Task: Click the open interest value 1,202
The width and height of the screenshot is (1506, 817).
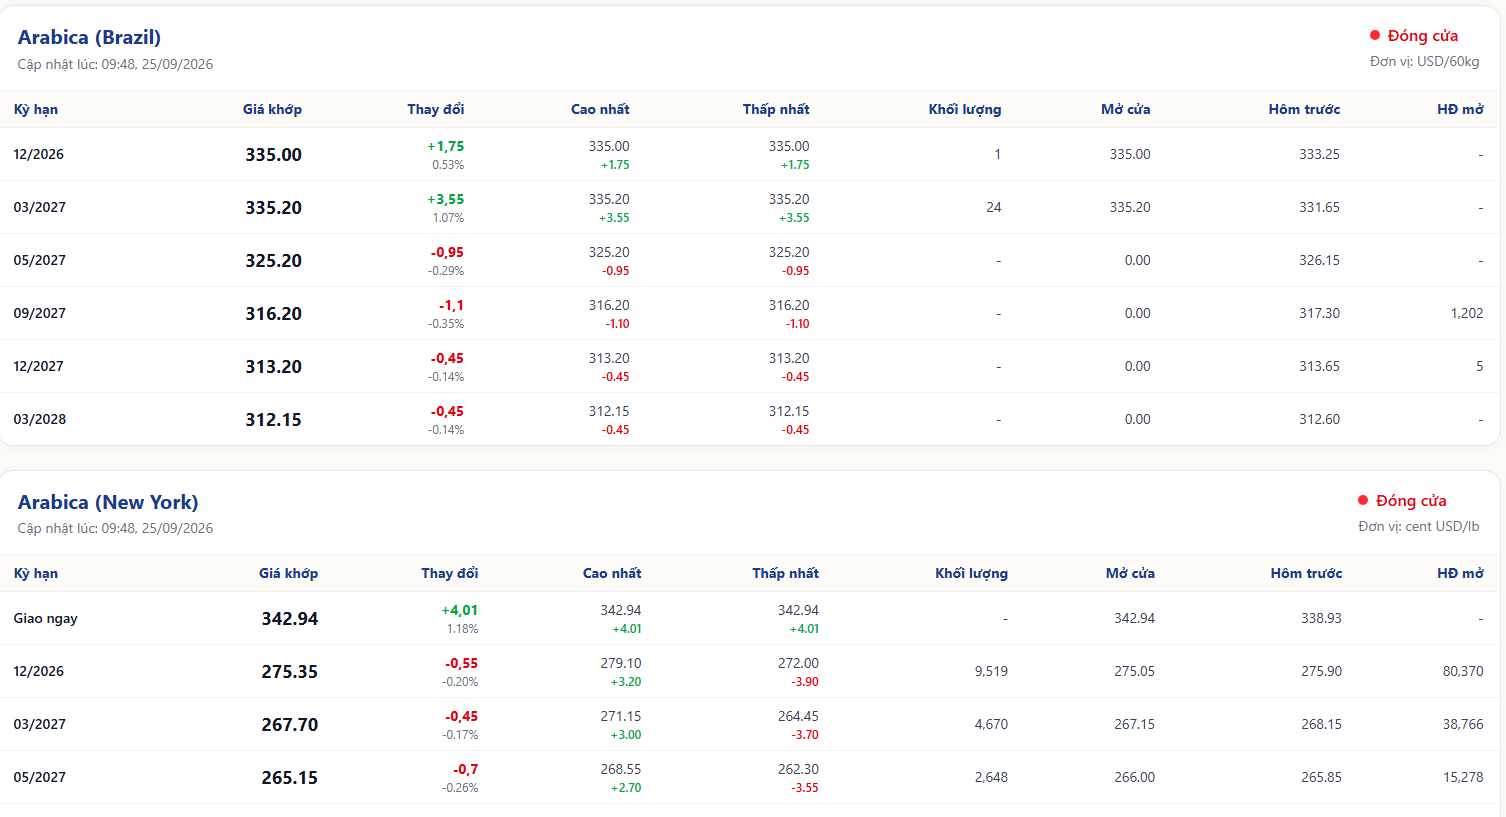Action: click(x=1467, y=313)
